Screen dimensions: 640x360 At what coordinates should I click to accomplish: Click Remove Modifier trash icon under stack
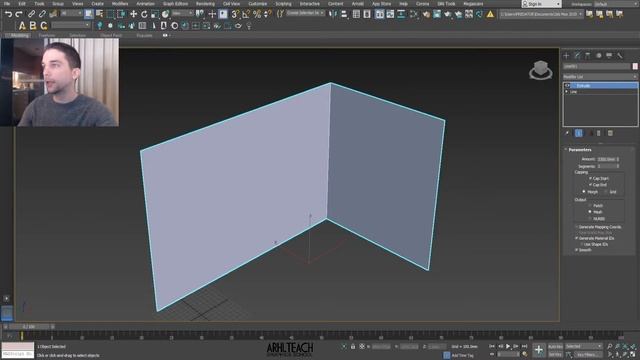click(599, 133)
